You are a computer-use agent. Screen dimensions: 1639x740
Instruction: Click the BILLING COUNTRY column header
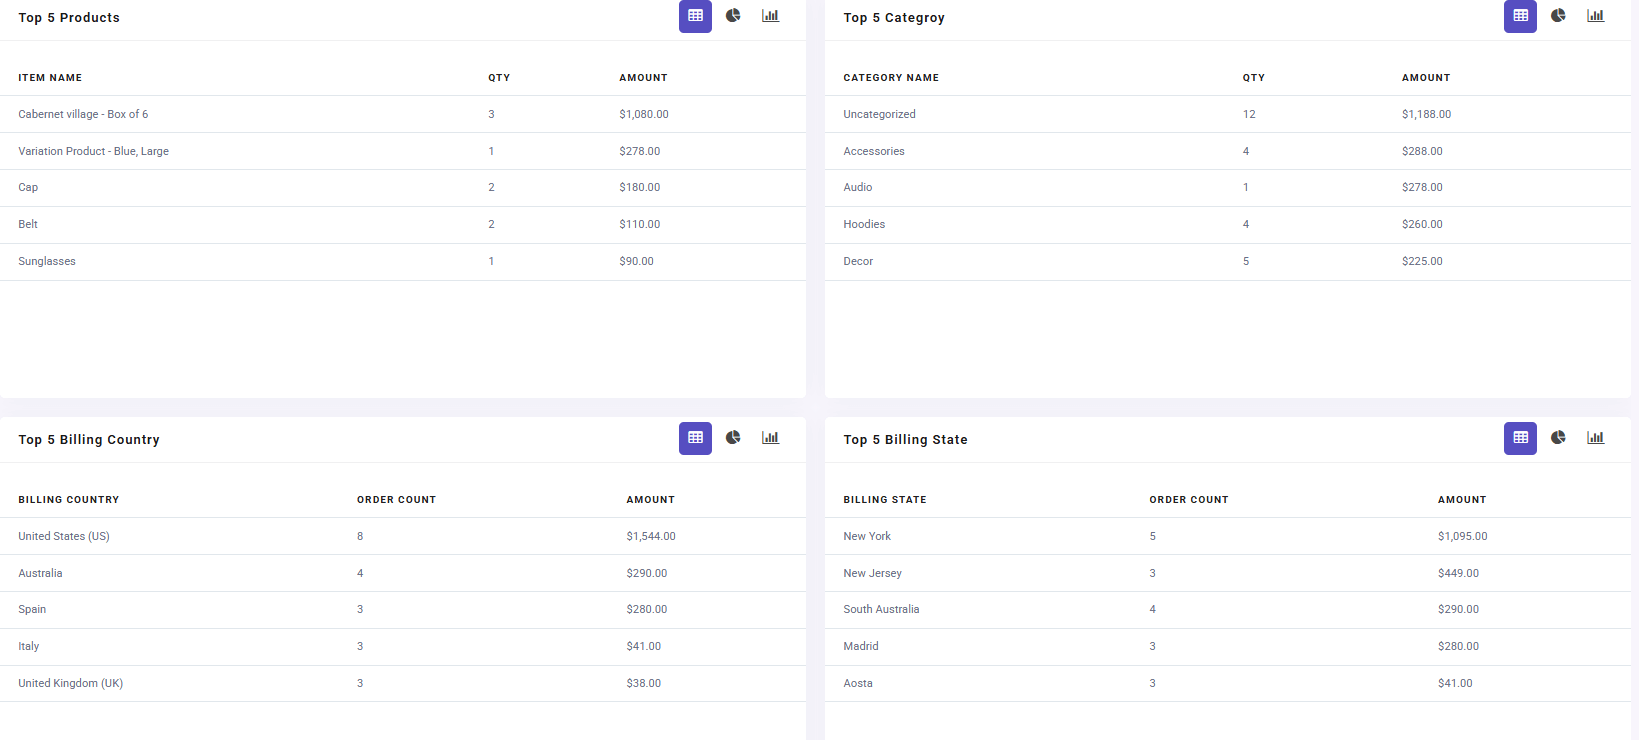tap(69, 499)
